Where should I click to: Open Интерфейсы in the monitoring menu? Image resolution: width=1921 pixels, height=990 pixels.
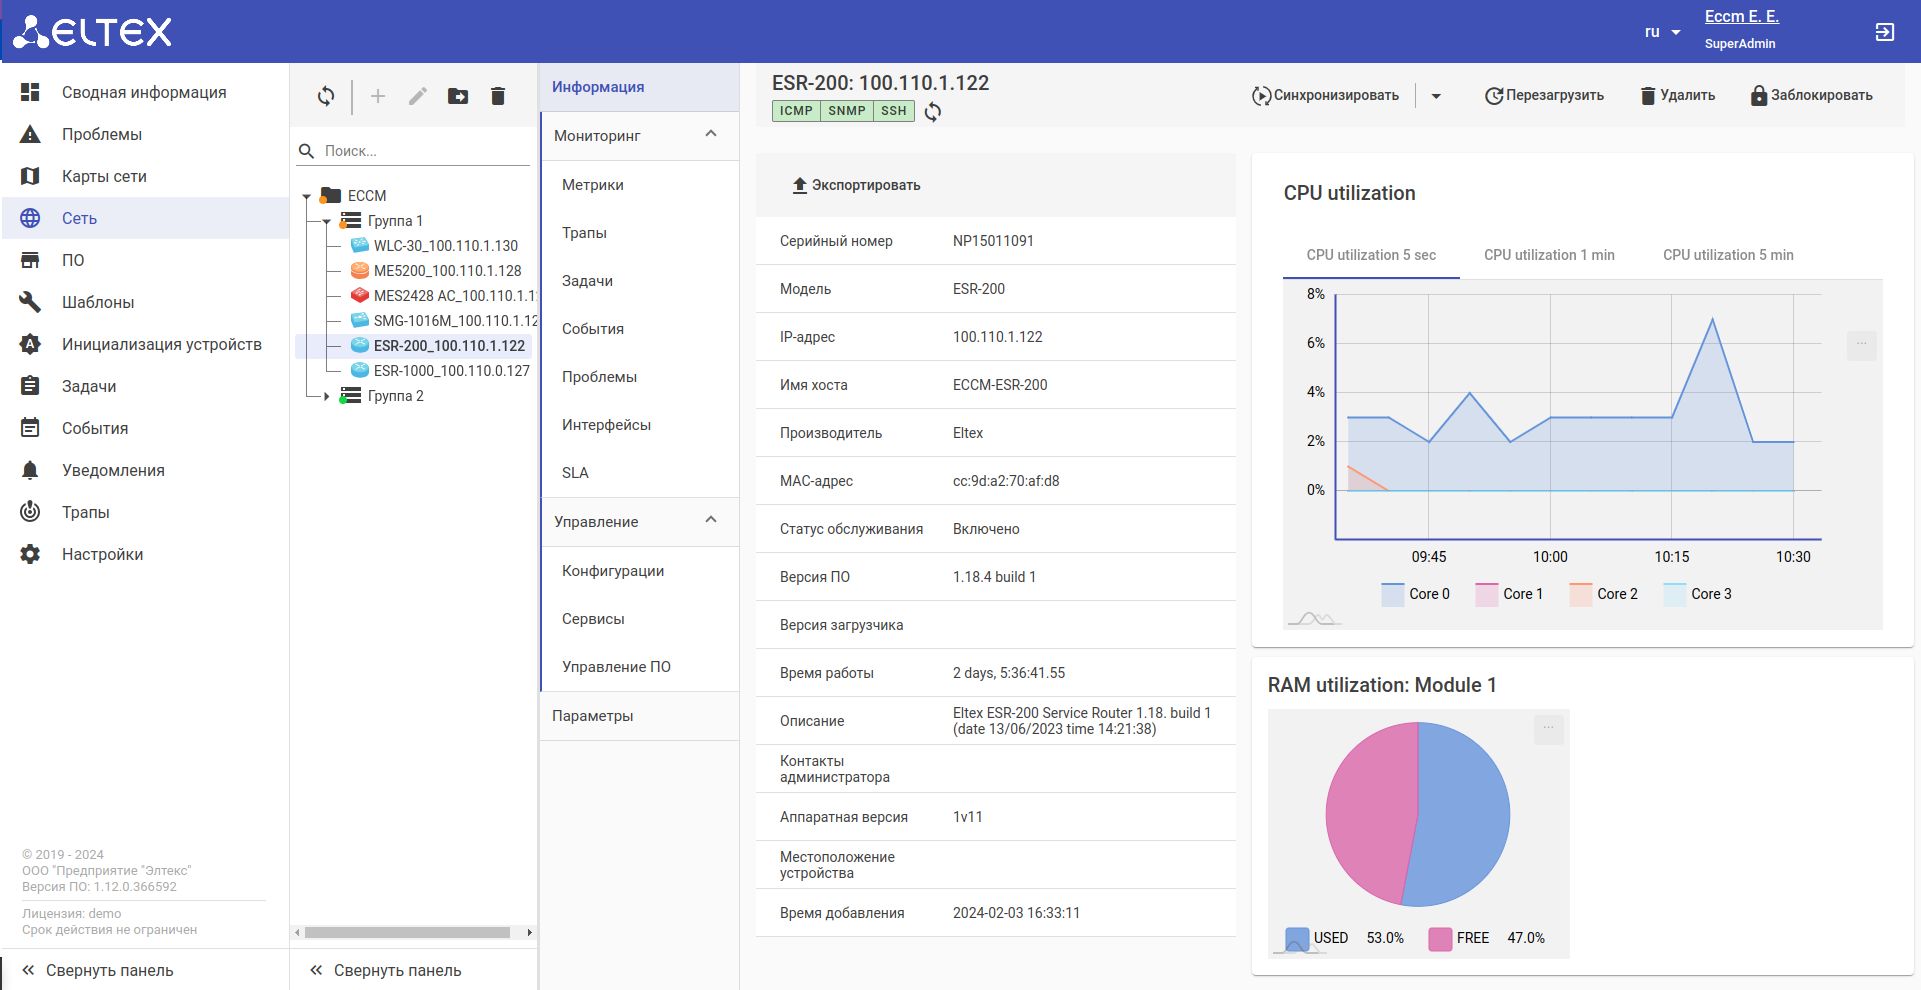pyautogui.click(x=606, y=425)
